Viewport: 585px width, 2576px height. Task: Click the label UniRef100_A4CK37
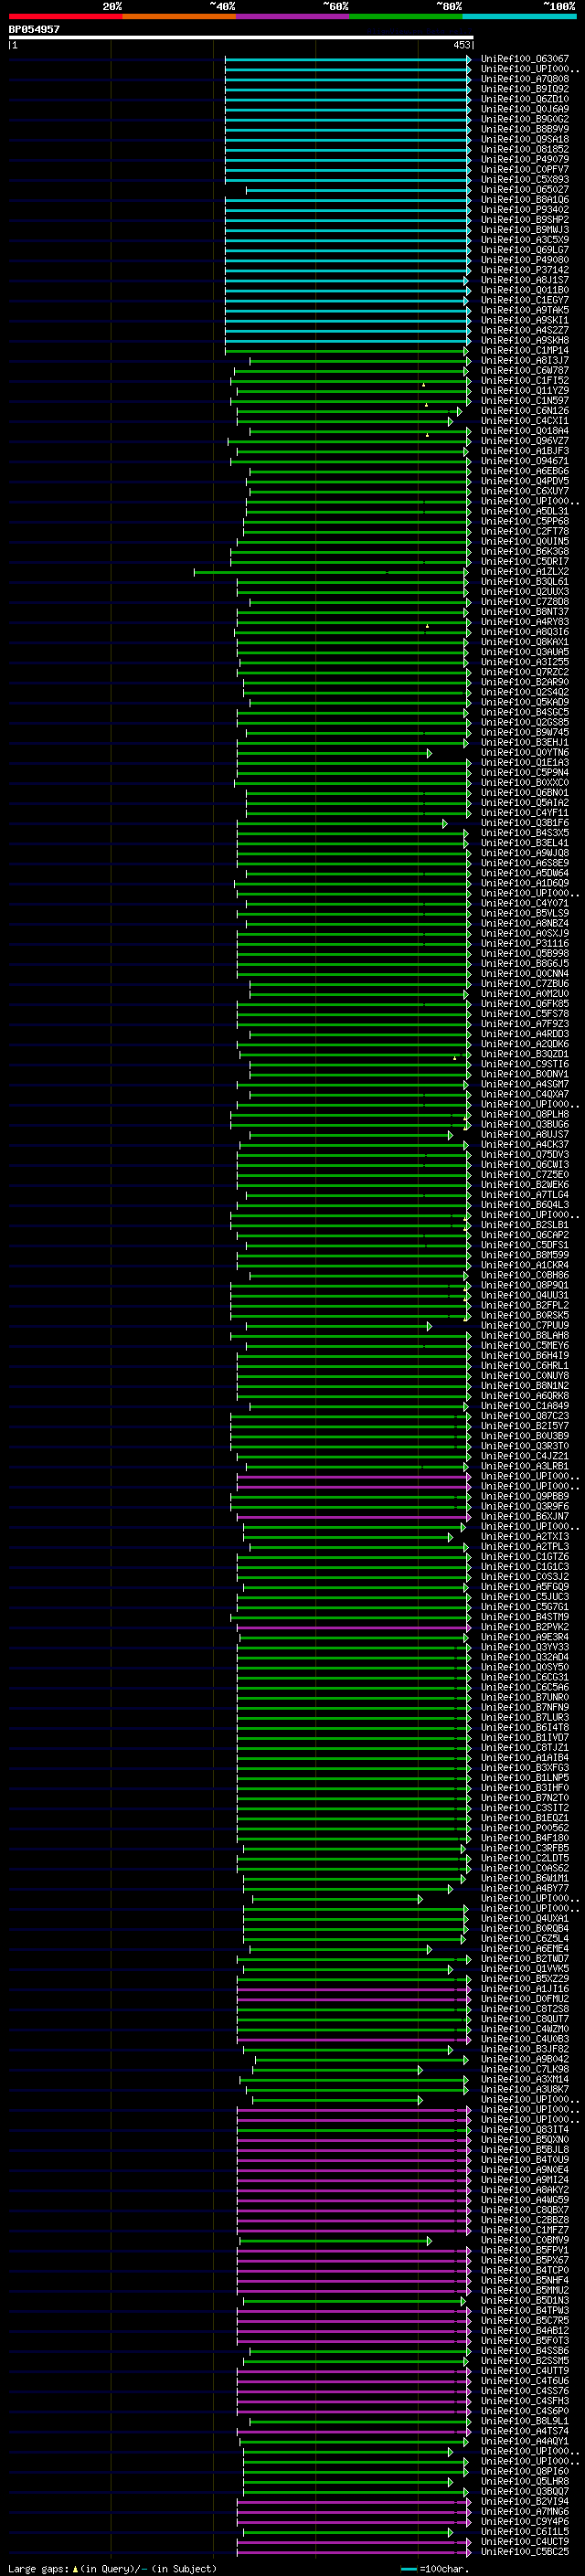point(525,1144)
